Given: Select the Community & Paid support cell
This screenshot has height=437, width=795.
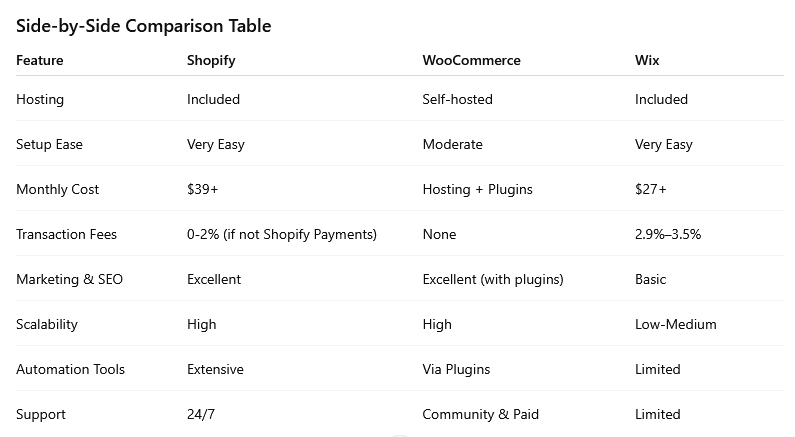Looking at the screenshot, I should 479,414.
